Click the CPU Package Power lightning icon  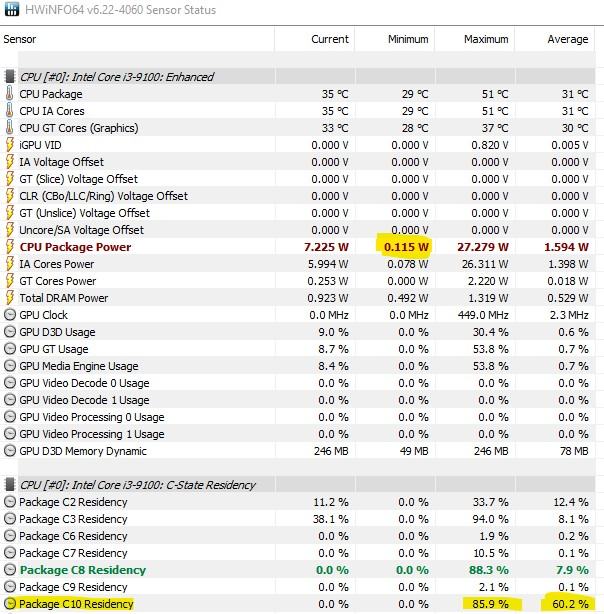(x=9, y=247)
